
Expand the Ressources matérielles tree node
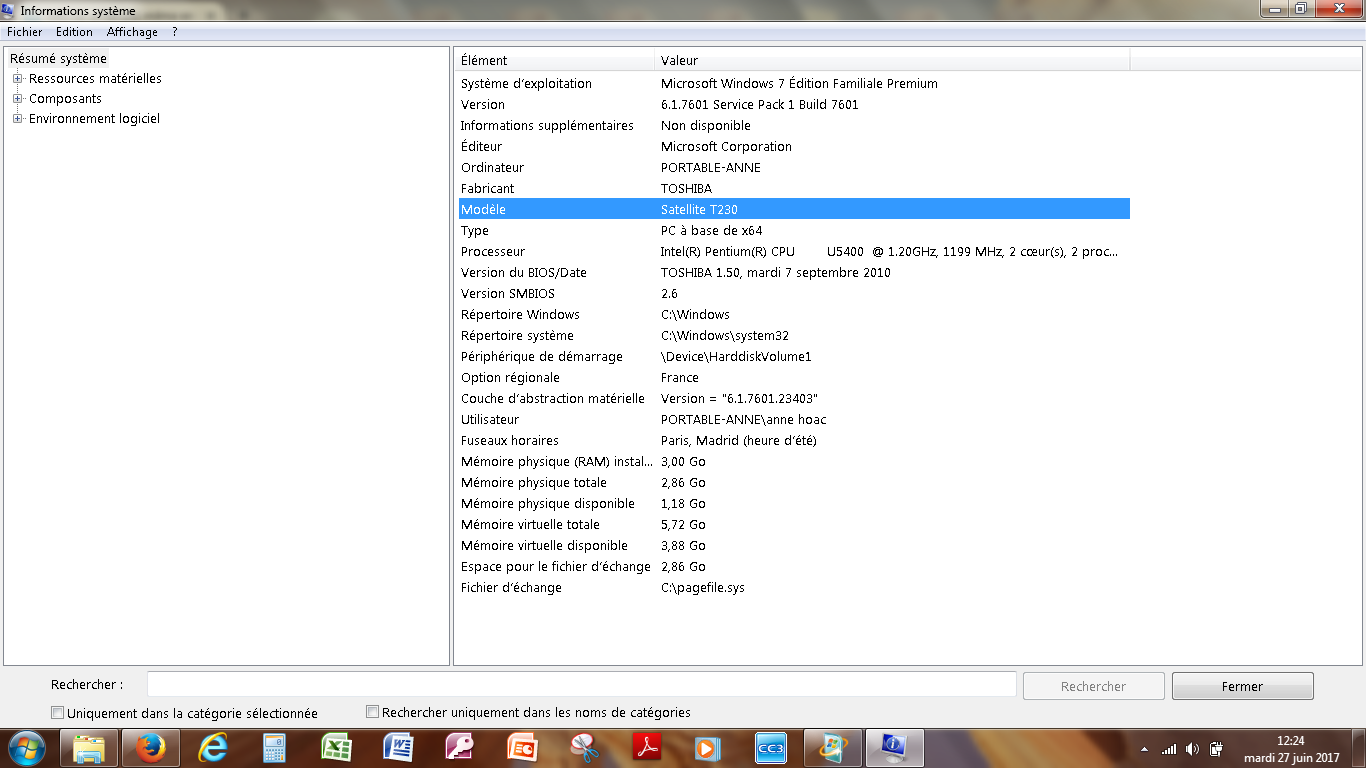17,79
